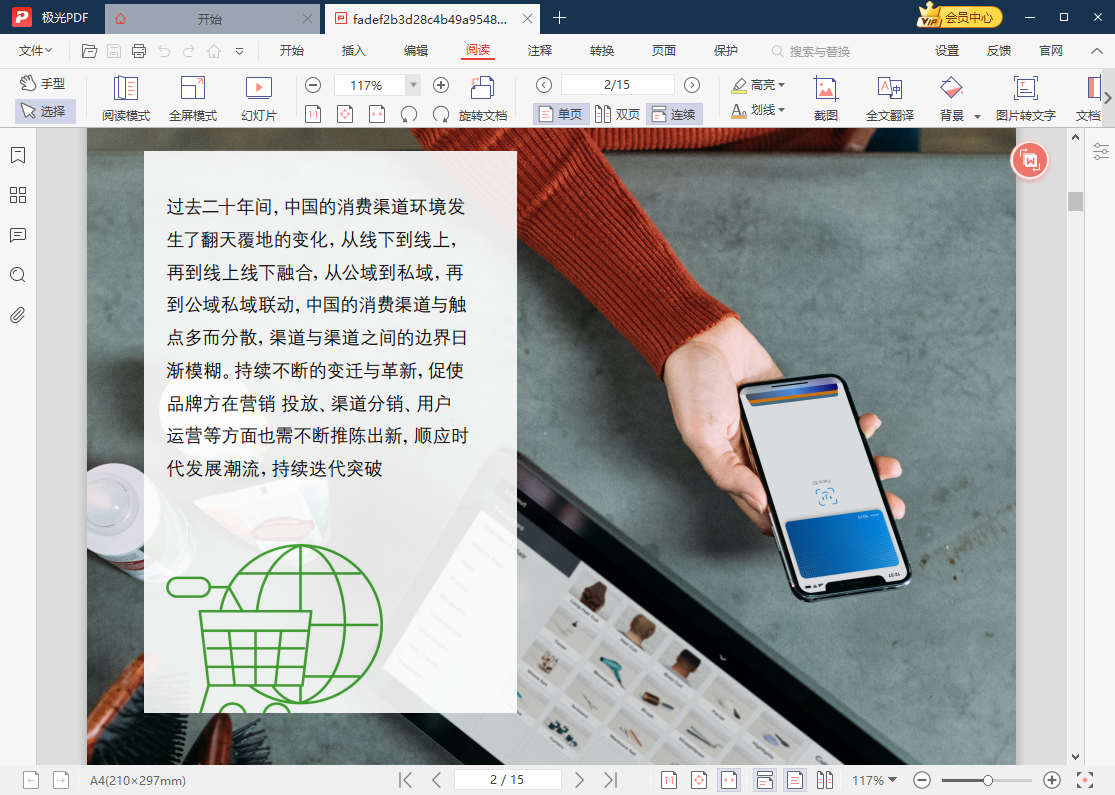1115x795 pixels.
Task: Click the Feedback (反馈) link
Action: tap(998, 51)
